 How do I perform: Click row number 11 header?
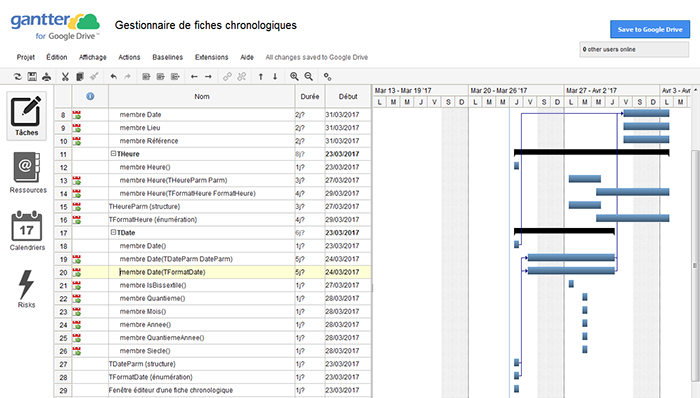63,154
